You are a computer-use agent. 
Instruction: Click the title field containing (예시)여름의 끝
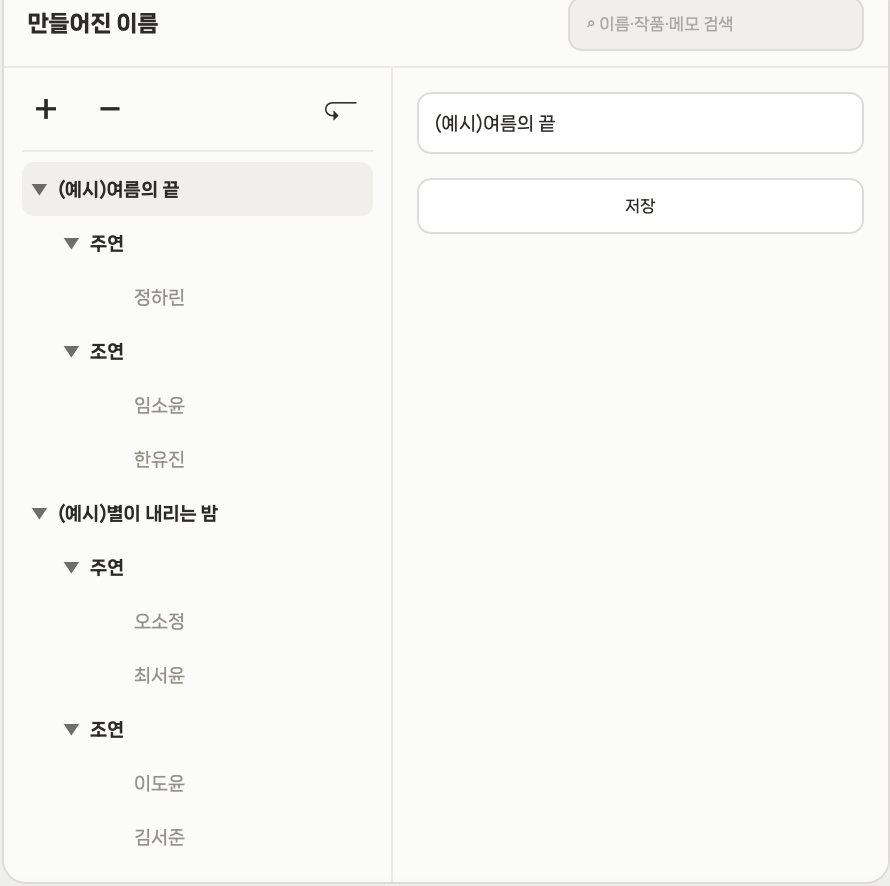click(640, 123)
